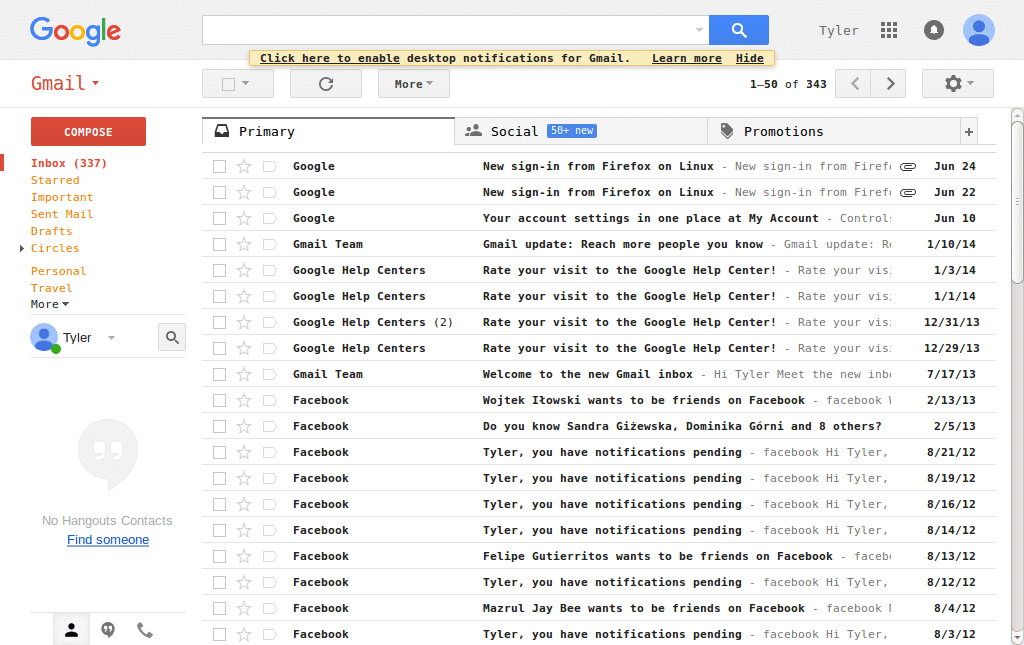Star the Gmail Team 1/10/14 message

pos(244,244)
